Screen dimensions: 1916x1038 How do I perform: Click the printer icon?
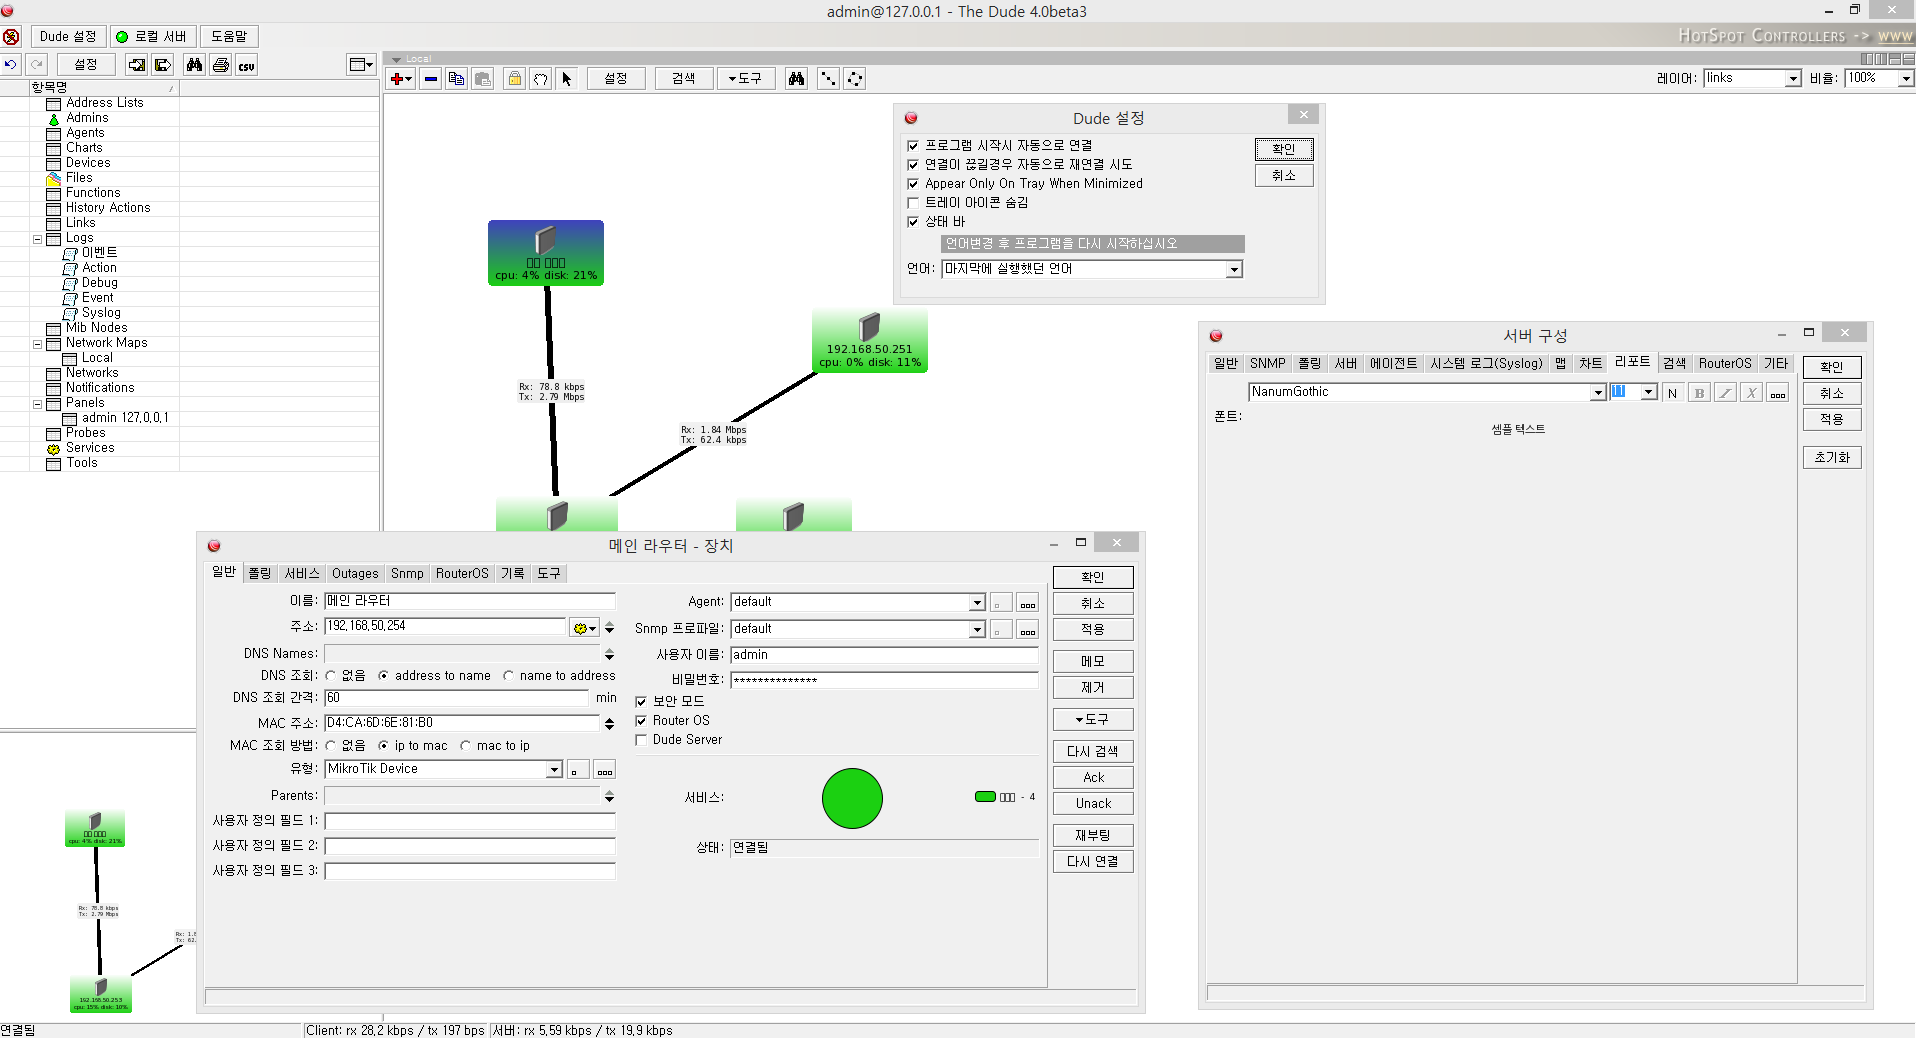(x=221, y=65)
